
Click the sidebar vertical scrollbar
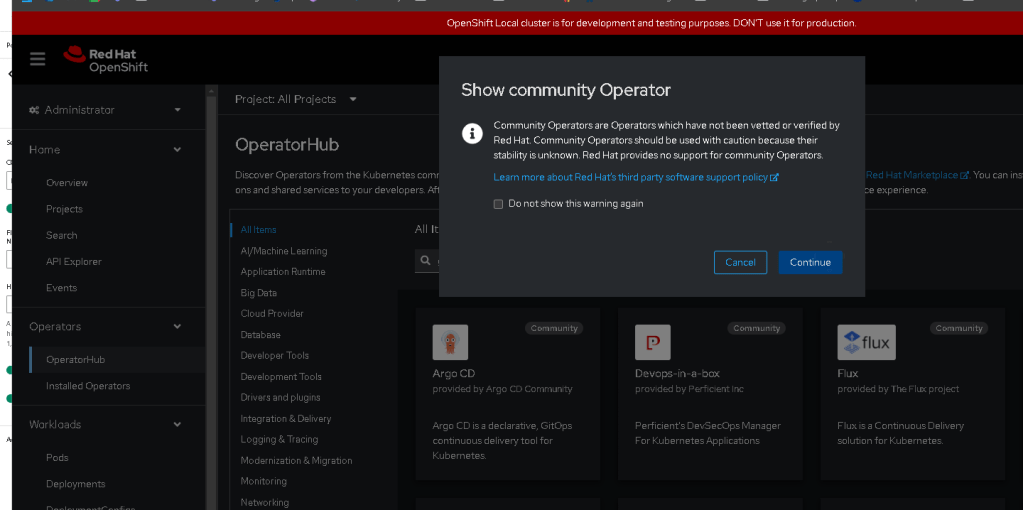point(211,297)
